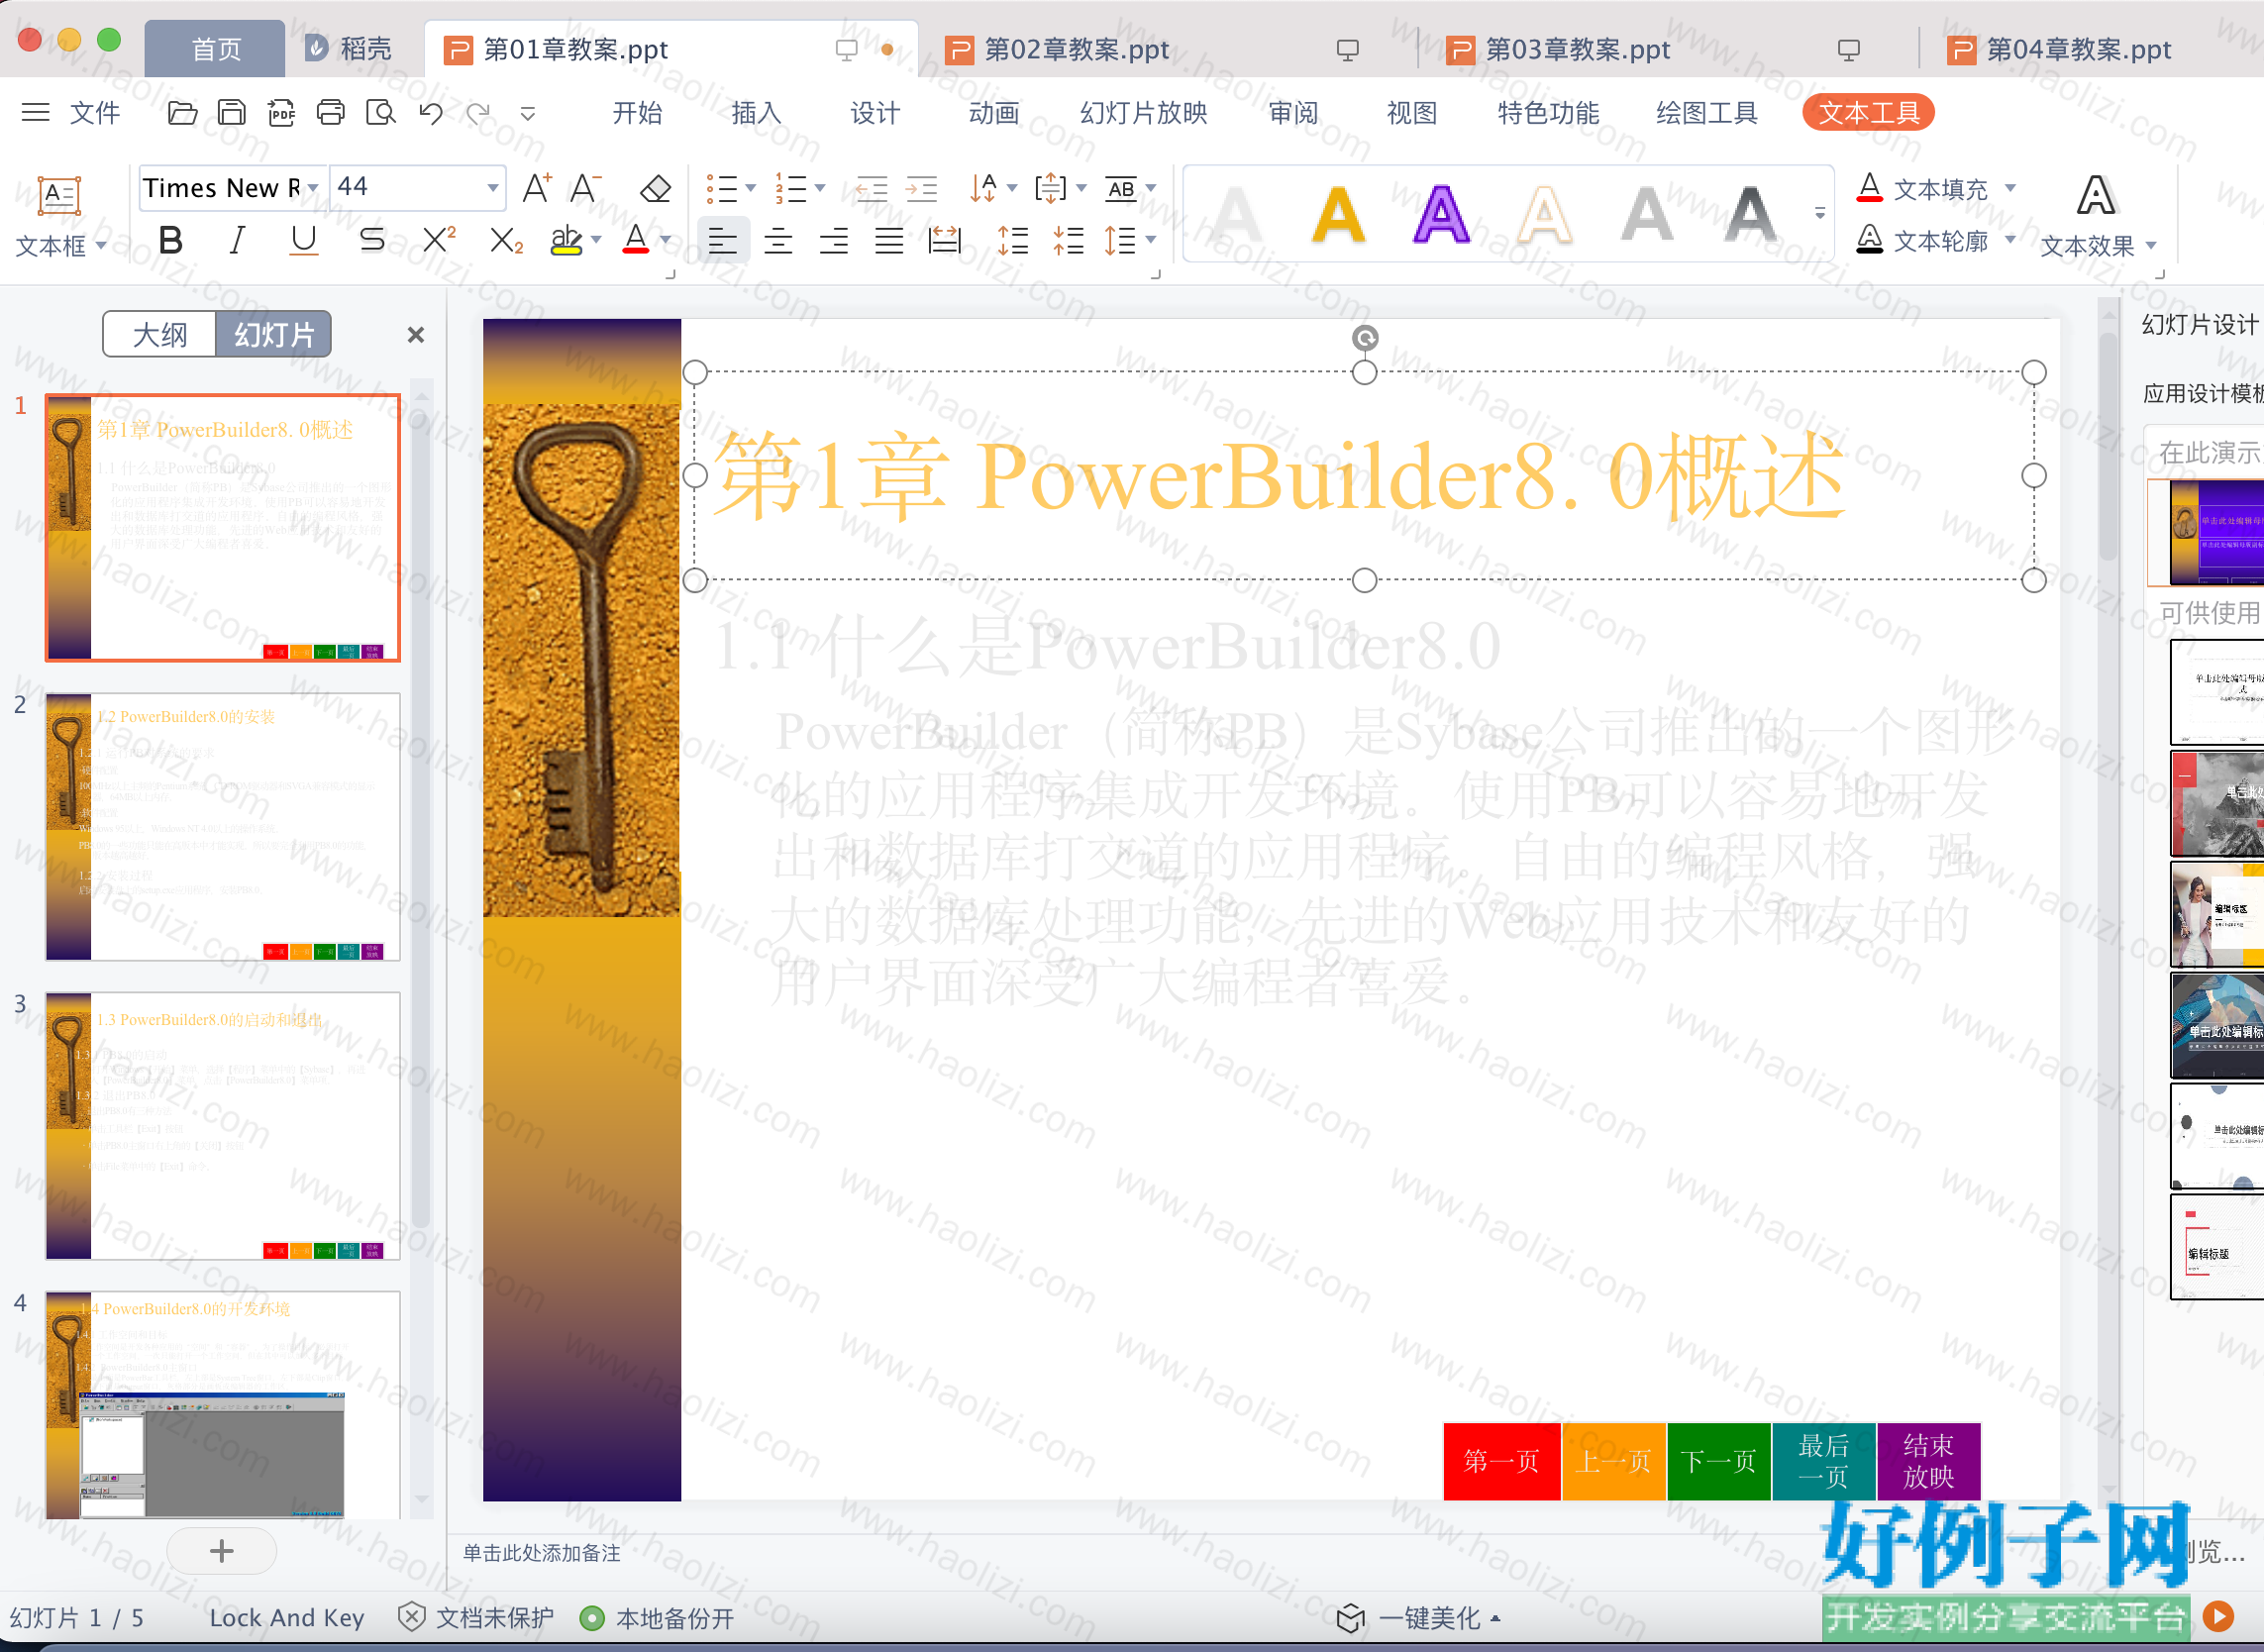Image resolution: width=2264 pixels, height=1652 pixels.
Task: Apply subscript formatting
Action: coord(506,240)
